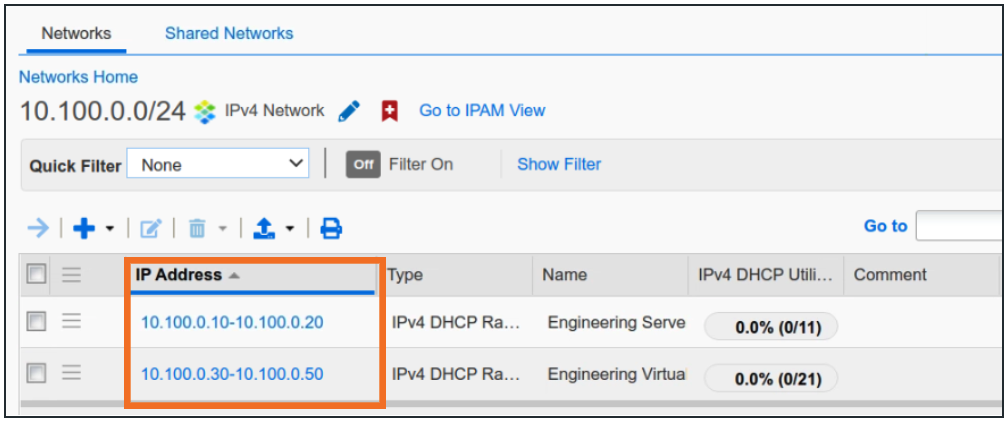Open the Quick Filter dropdown
The image size is (1008, 422).
tap(218, 164)
